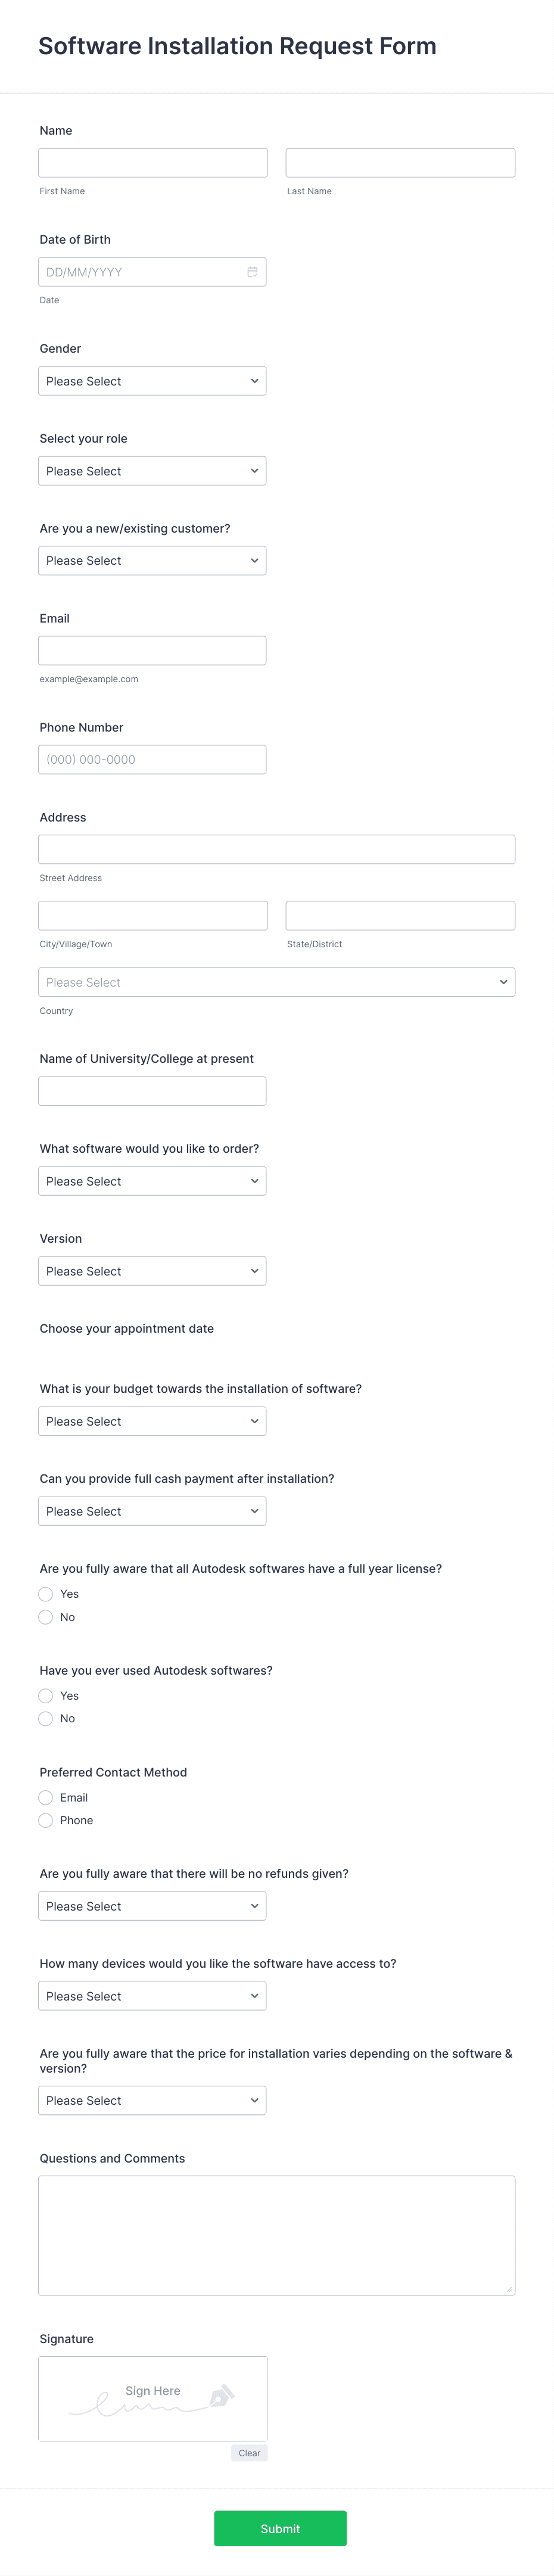Open the software order dropdown
554x2576 pixels.
point(152,1180)
